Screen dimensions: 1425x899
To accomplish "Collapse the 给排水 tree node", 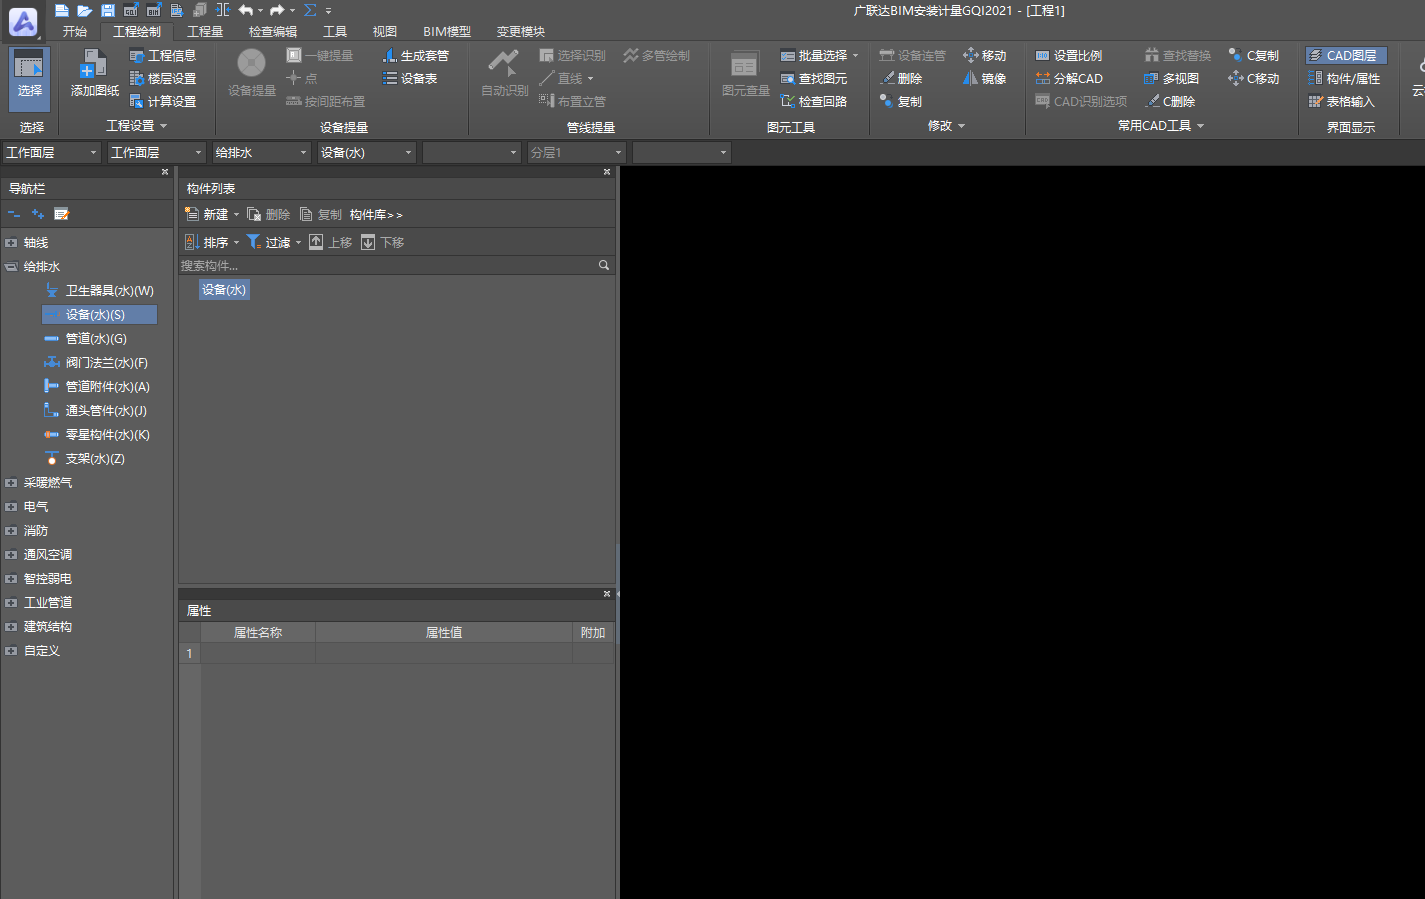I will coord(11,267).
